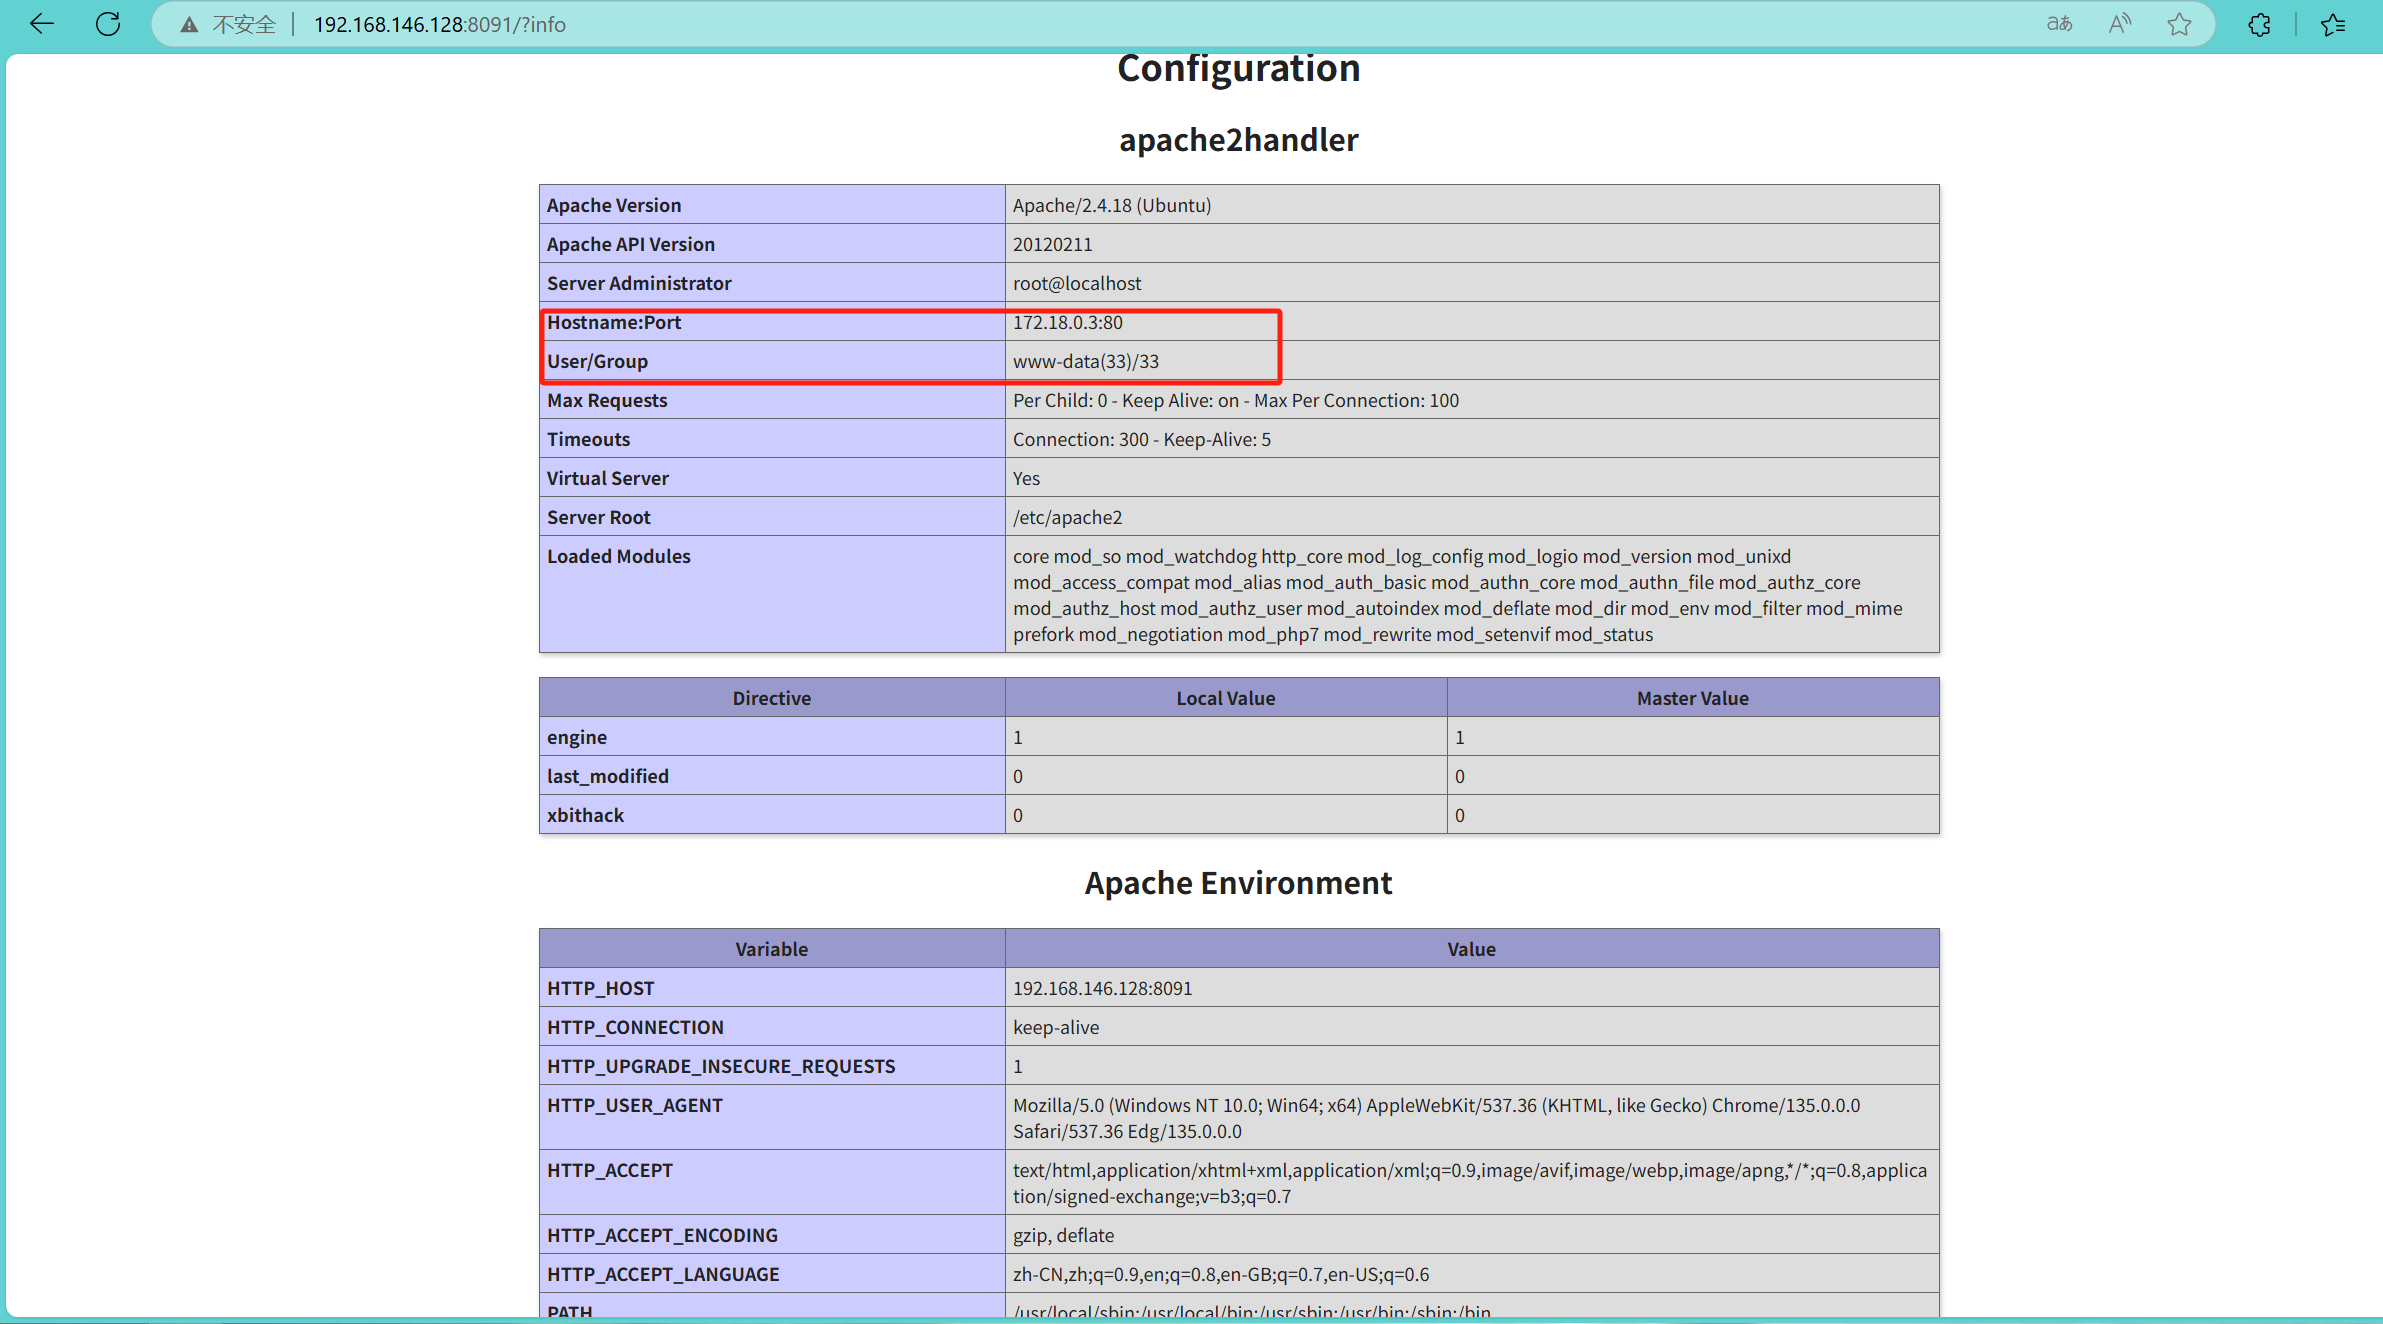Click the address bar URL text
Screen dimensions: 2383x1324
click(x=440, y=24)
